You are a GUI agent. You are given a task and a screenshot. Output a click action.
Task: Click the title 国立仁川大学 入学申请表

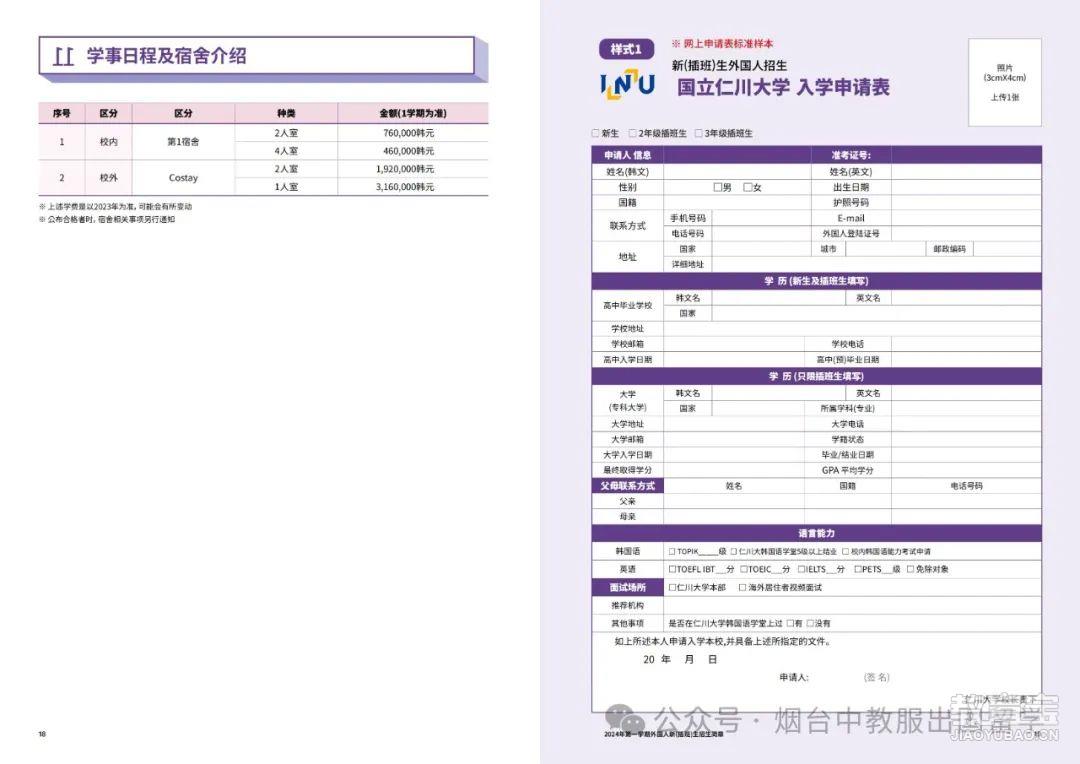[783, 87]
